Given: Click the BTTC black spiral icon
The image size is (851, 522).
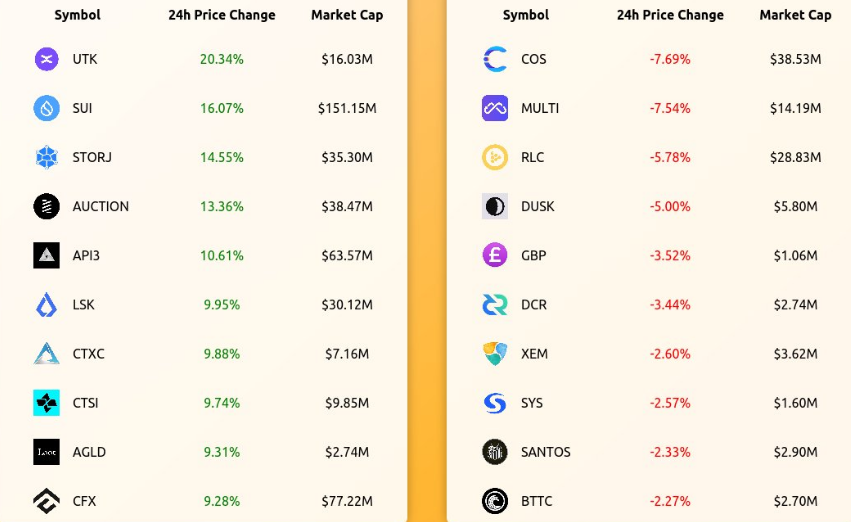Looking at the screenshot, I should coord(495,501).
